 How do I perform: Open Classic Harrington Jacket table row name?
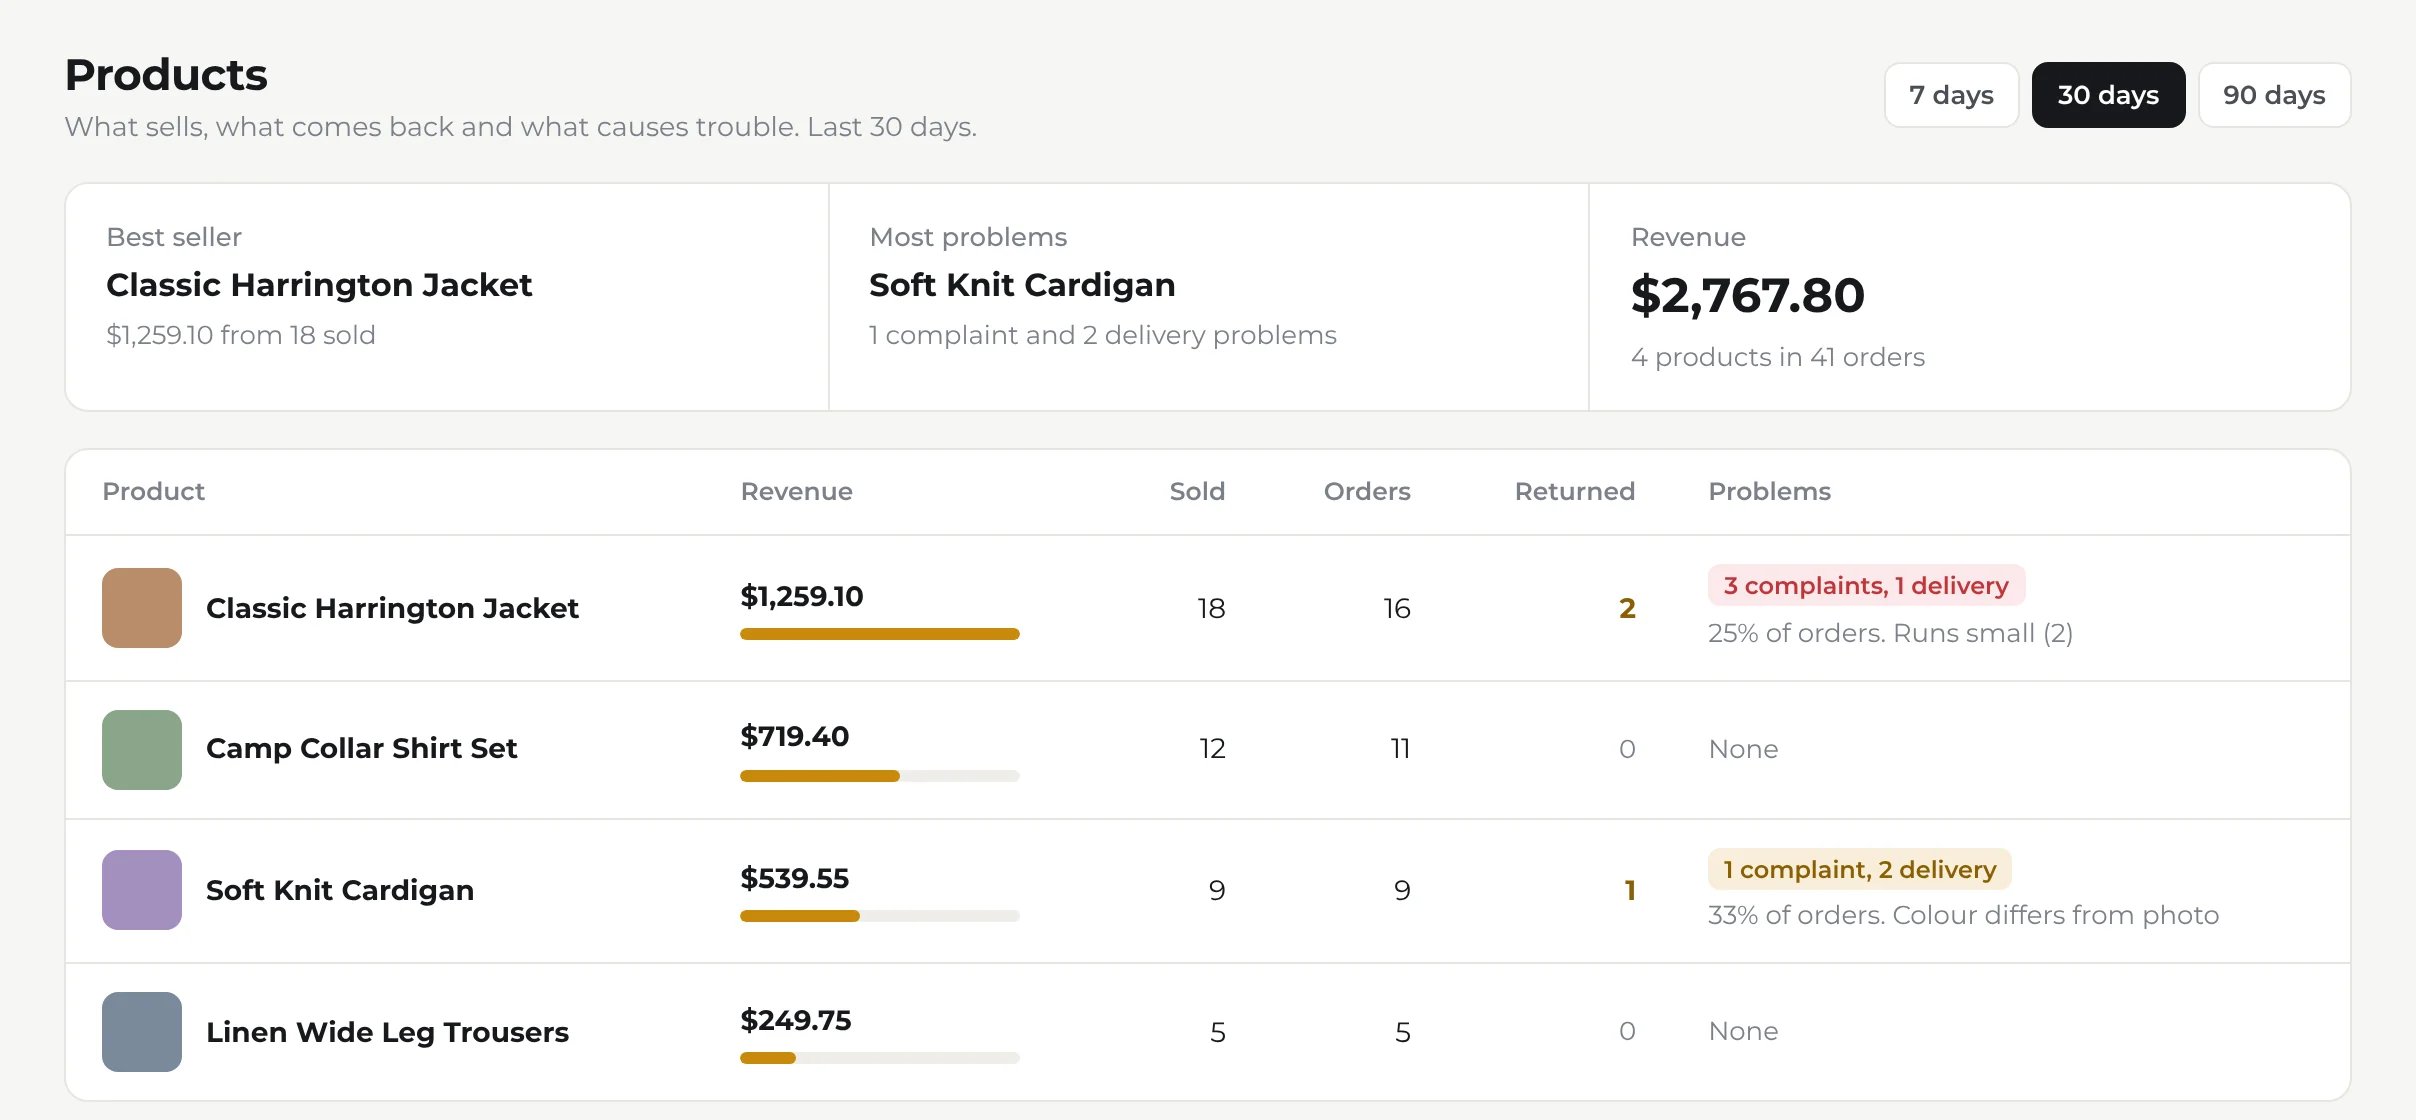click(392, 608)
